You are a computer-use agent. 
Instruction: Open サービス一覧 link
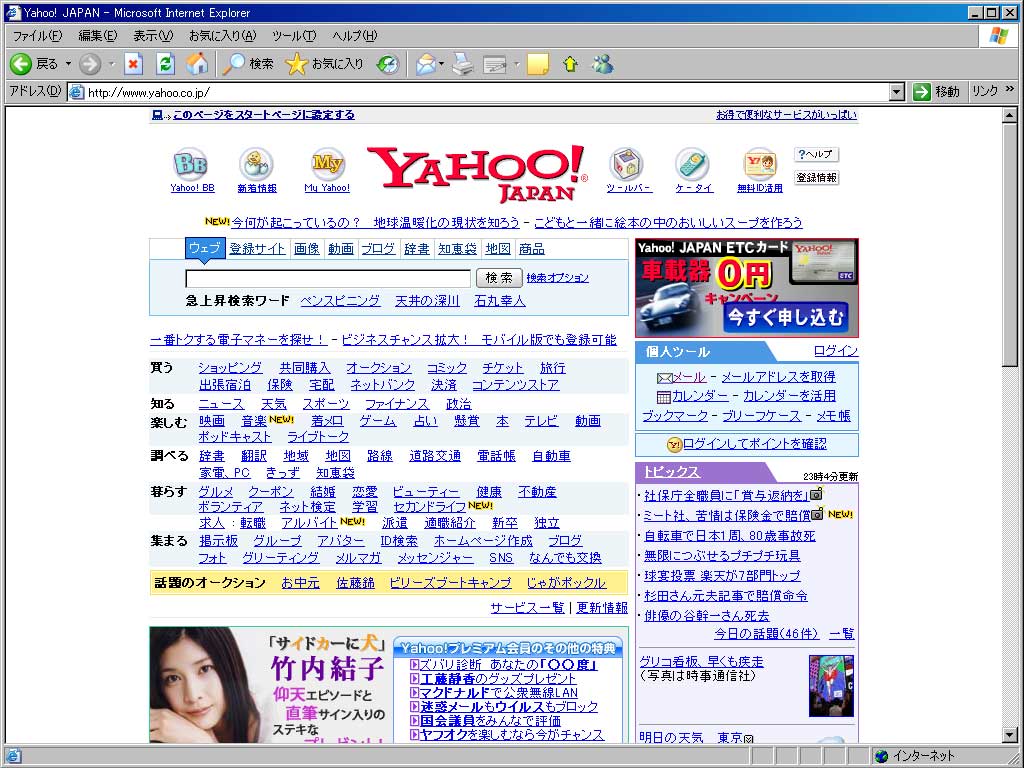[527, 608]
